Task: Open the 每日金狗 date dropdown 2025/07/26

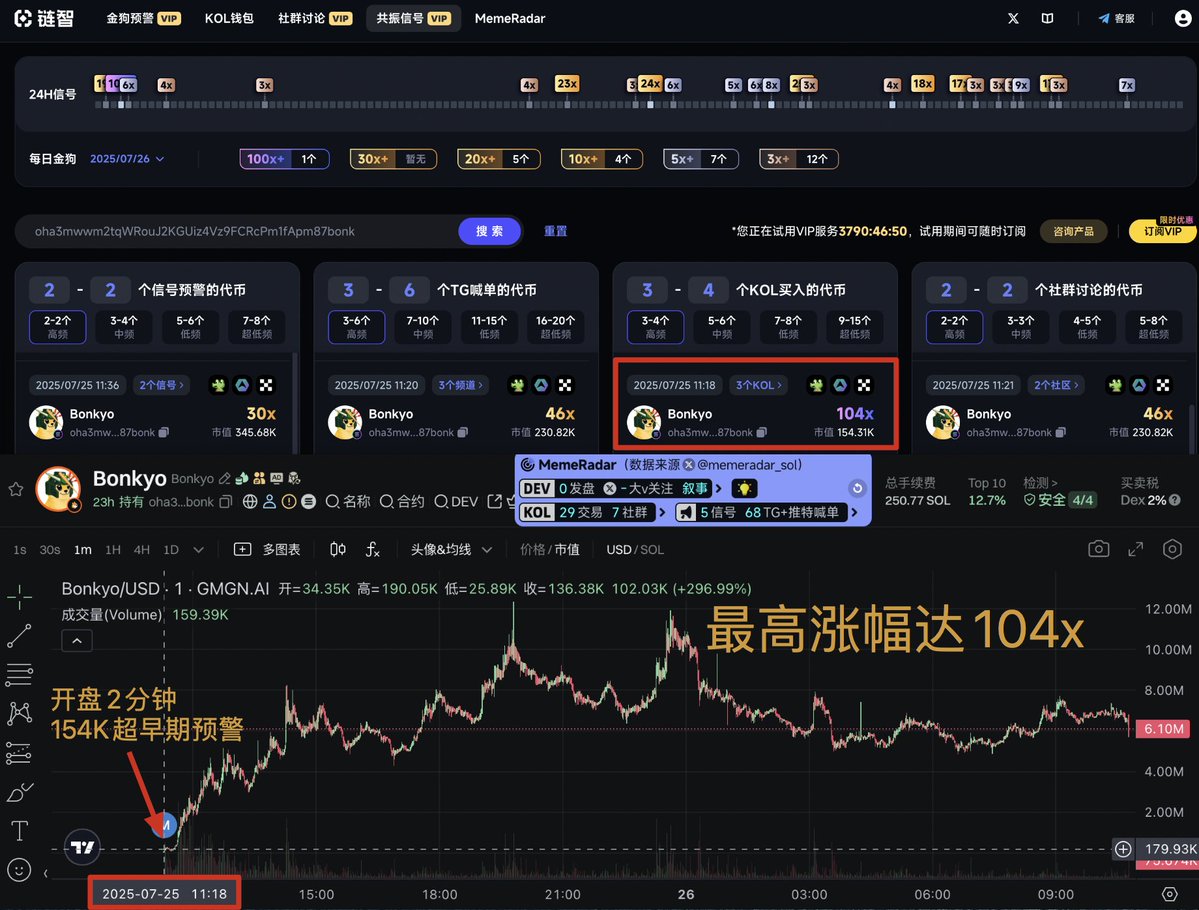Action: tap(127, 159)
